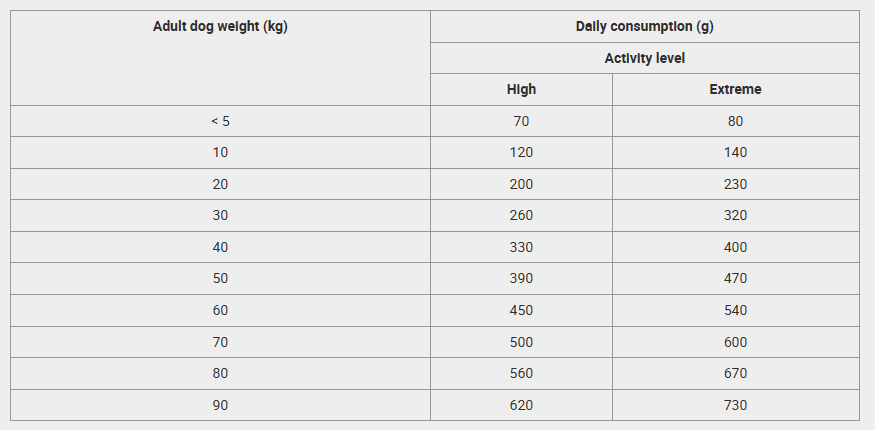The width and height of the screenshot is (875, 430).
Task: Select the 560 High consumption value
Action: click(x=521, y=373)
